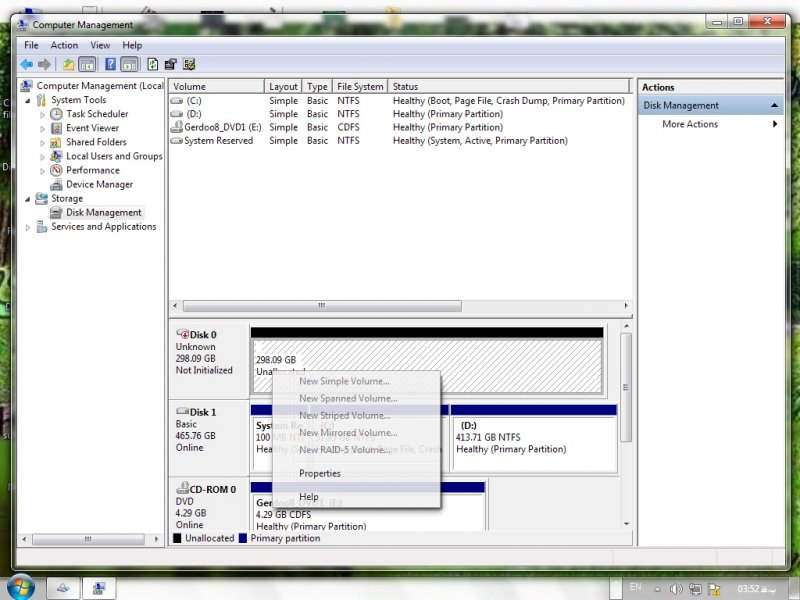800x600 pixels.
Task: Click the Settings view toolbar icon
Action: 189,64
